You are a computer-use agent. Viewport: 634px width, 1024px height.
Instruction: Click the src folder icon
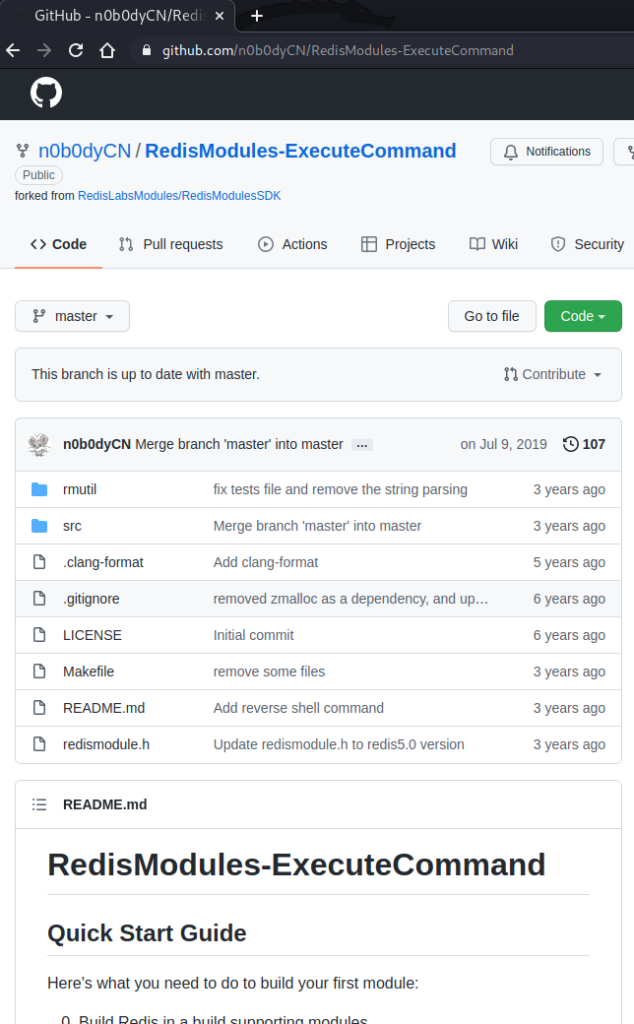(39, 526)
